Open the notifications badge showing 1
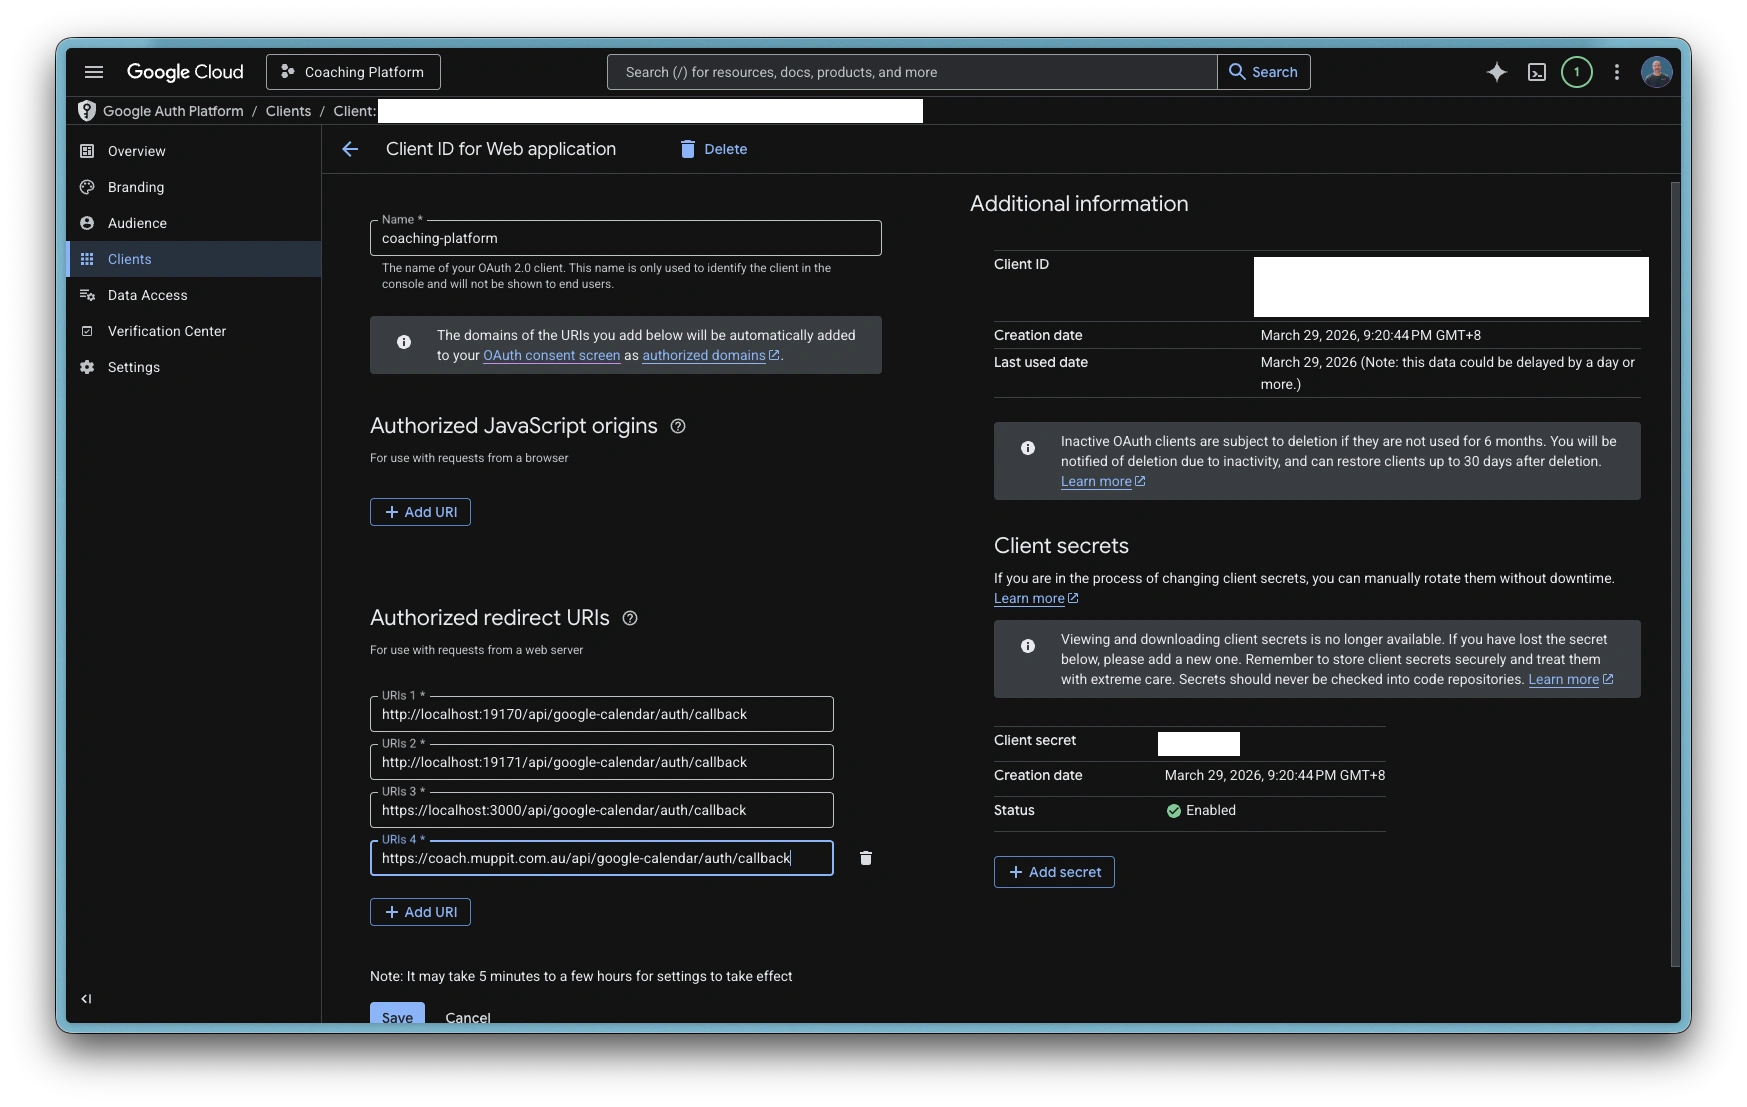1747x1107 pixels. pos(1577,72)
